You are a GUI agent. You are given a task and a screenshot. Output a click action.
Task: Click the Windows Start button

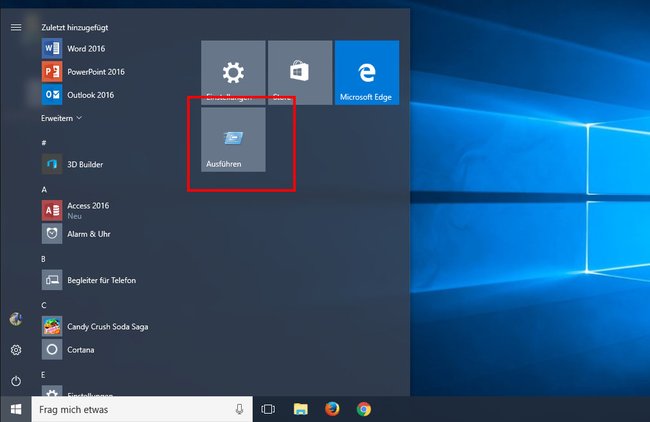click(x=16, y=410)
